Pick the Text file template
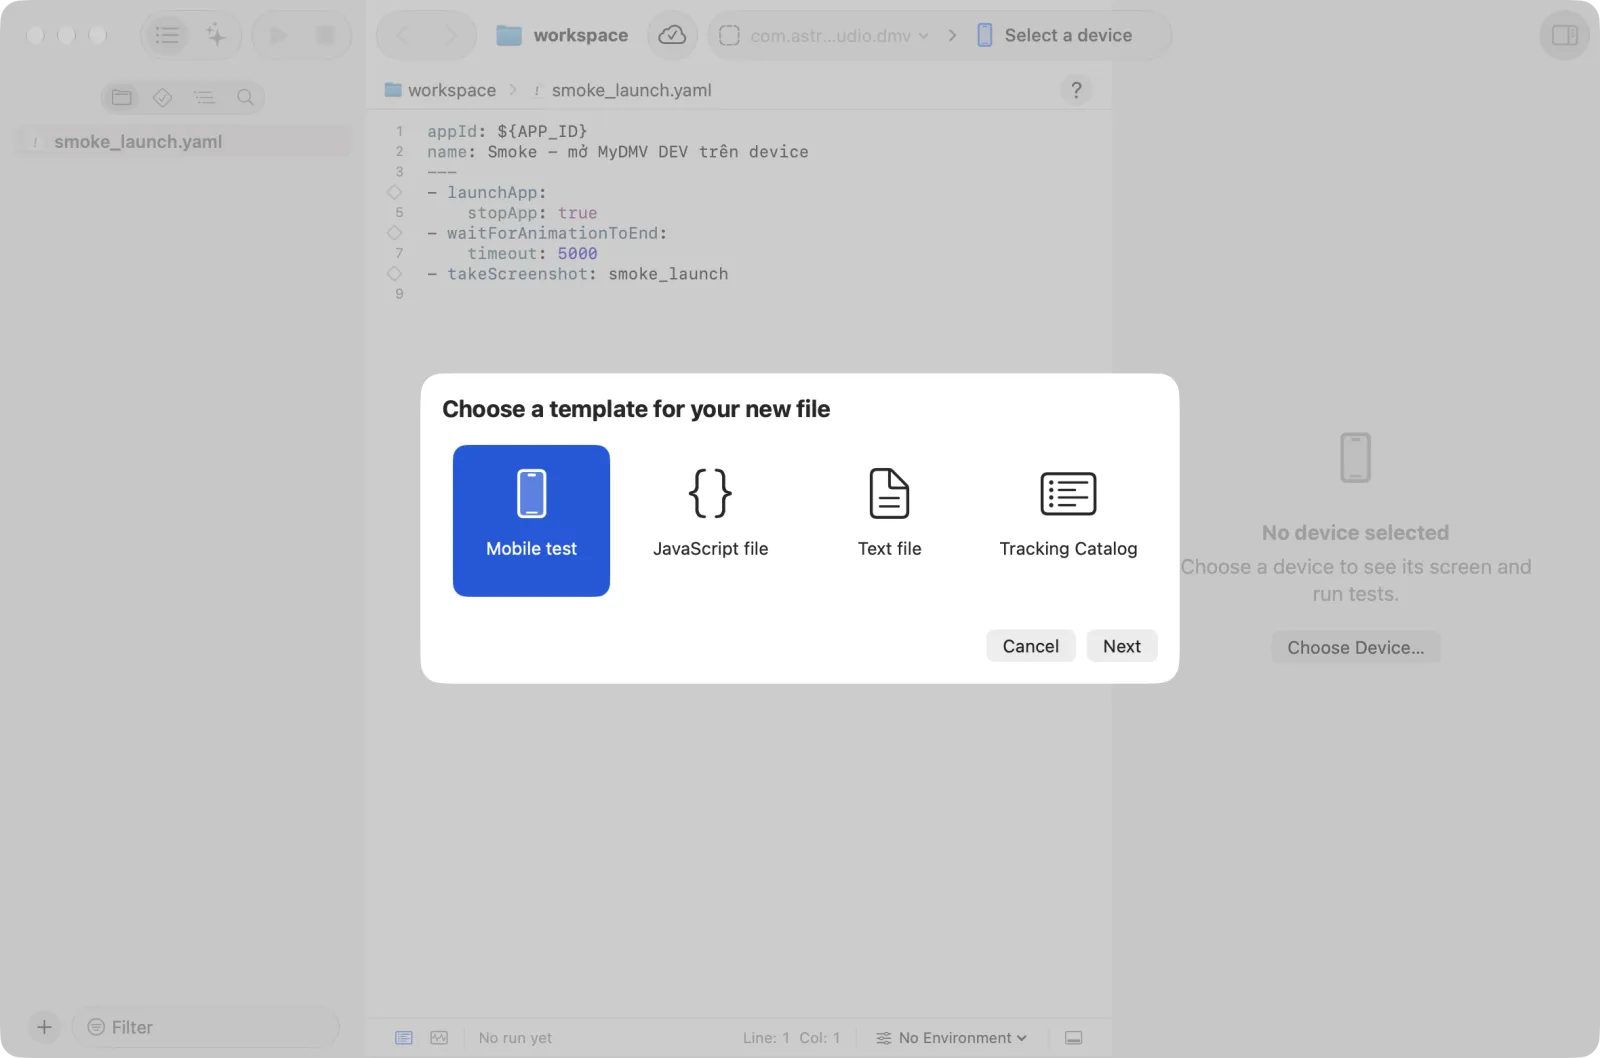This screenshot has width=1600, height=1058. (889, 520)
